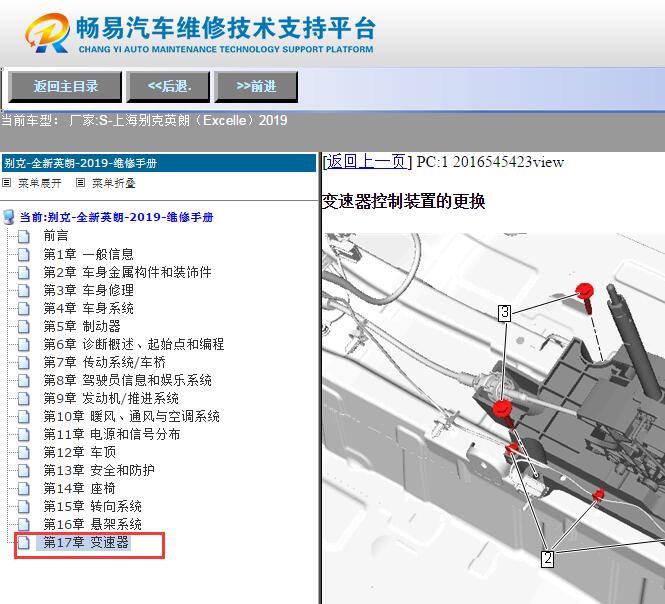The width and height of the screenshot is (665, 604).
Task: Click the page icon next to 第13章
Action: point(24,471)
